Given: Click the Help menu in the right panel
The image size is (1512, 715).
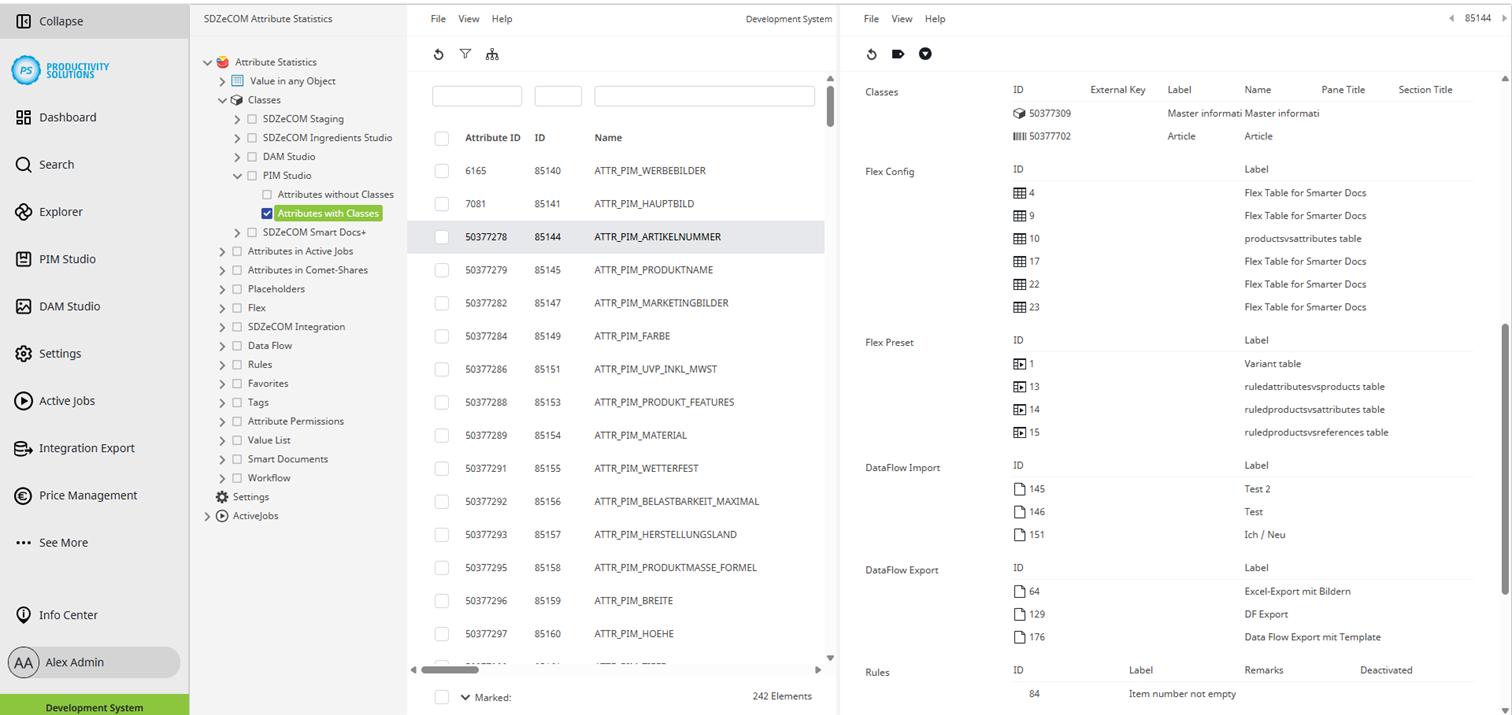Looking at the screenshot, I should point(935,18).
